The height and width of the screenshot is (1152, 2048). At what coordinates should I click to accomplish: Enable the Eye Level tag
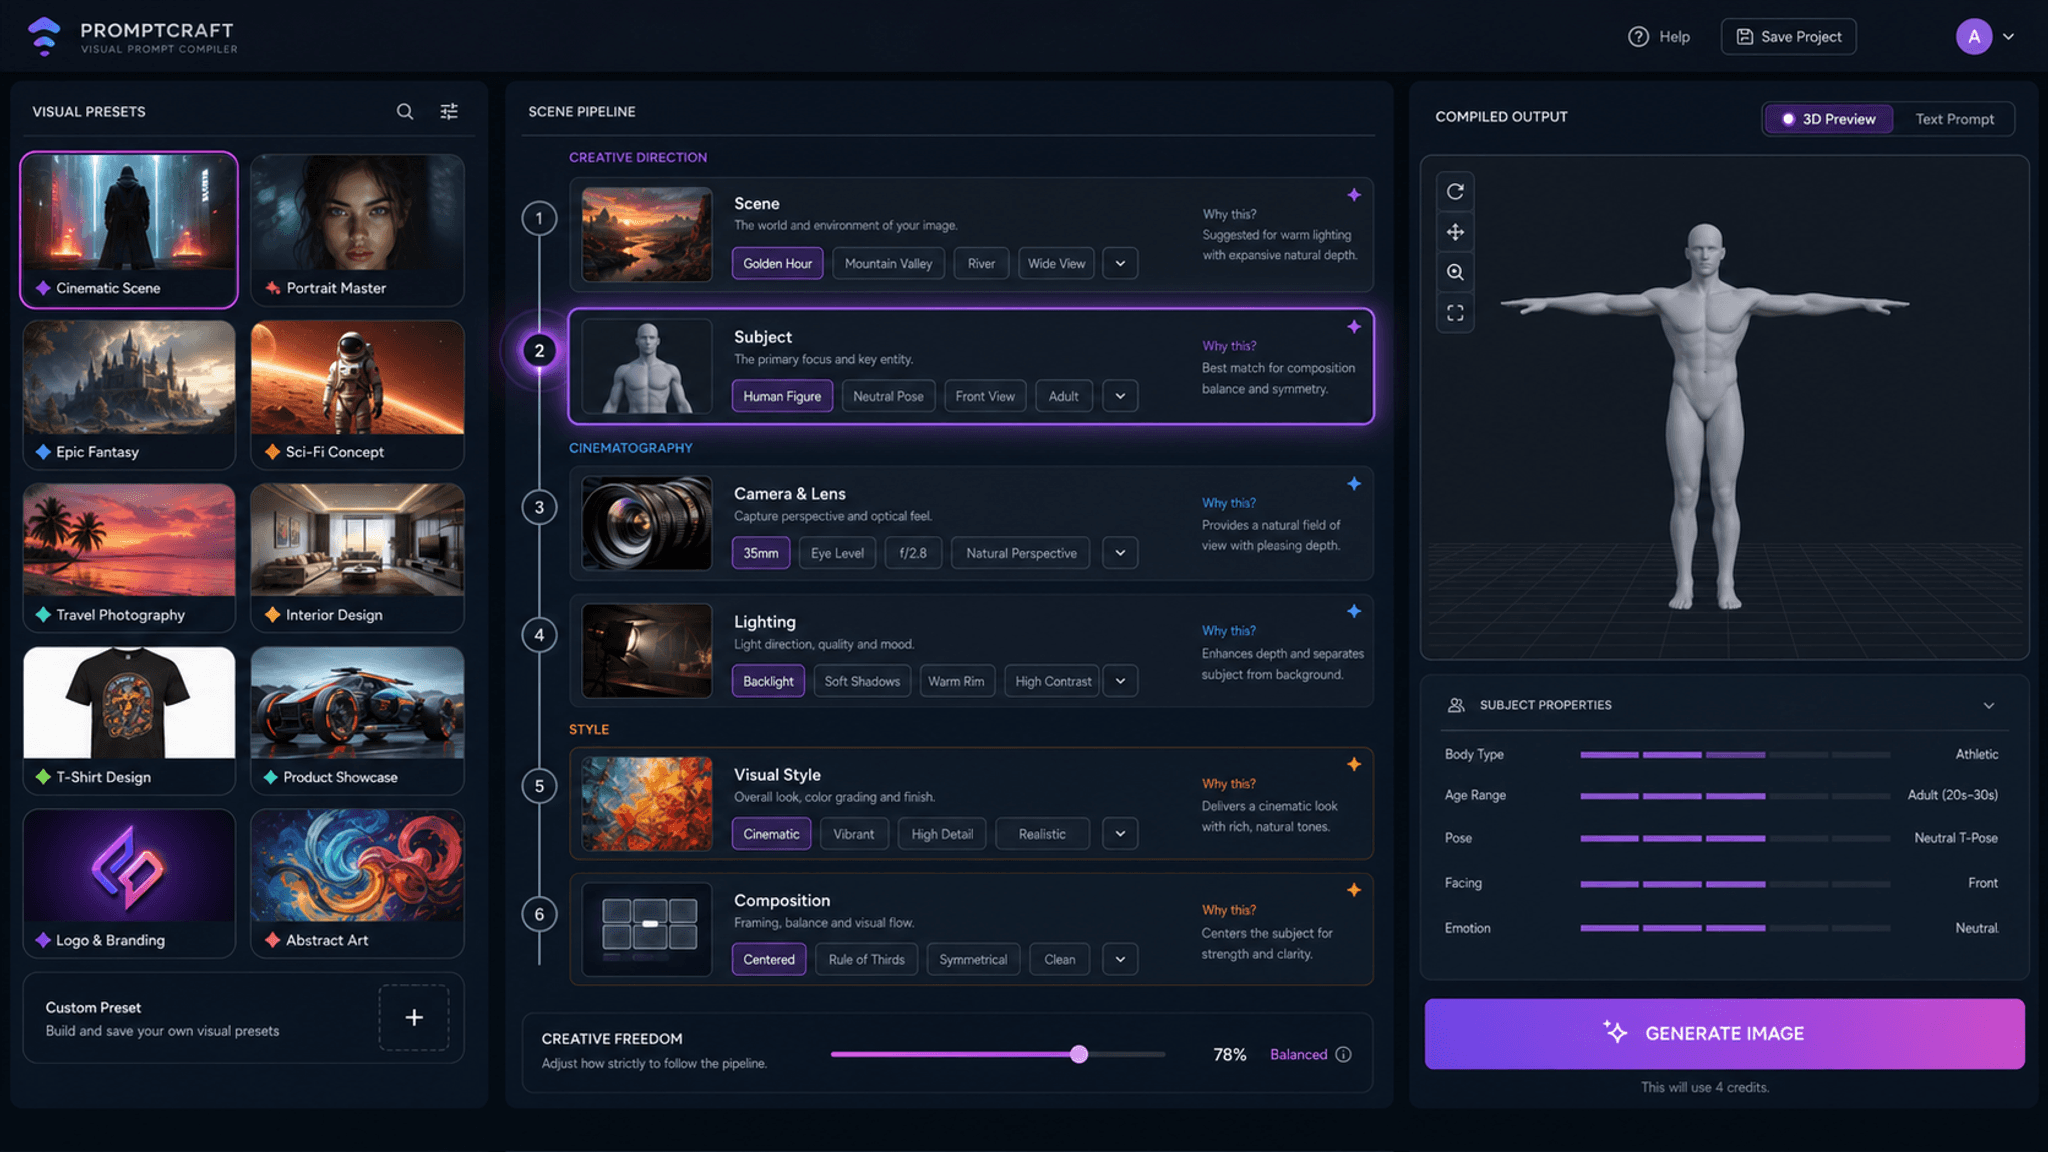837,553
